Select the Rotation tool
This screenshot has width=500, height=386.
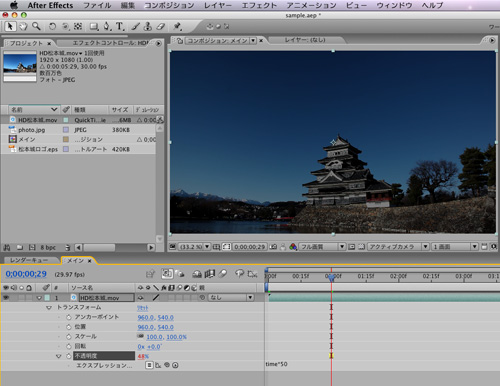[52, 26]
